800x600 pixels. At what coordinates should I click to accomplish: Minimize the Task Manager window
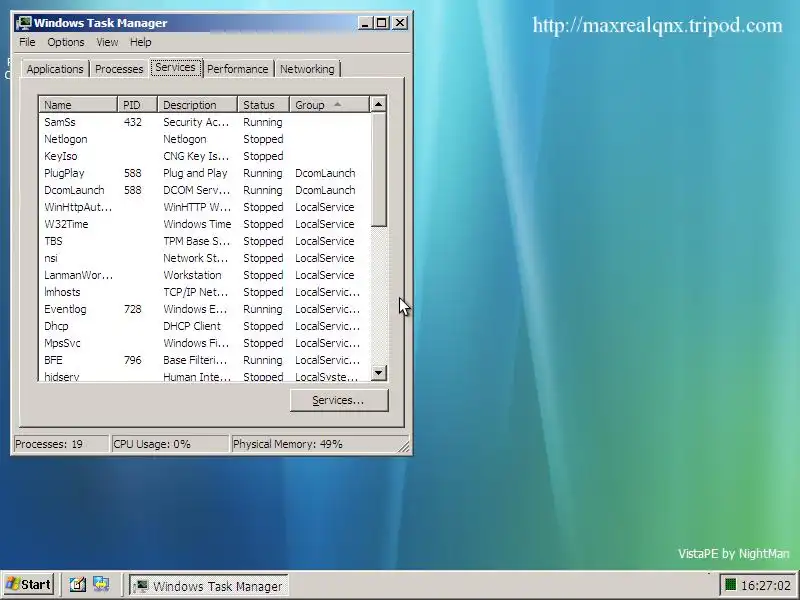[365, 23]
